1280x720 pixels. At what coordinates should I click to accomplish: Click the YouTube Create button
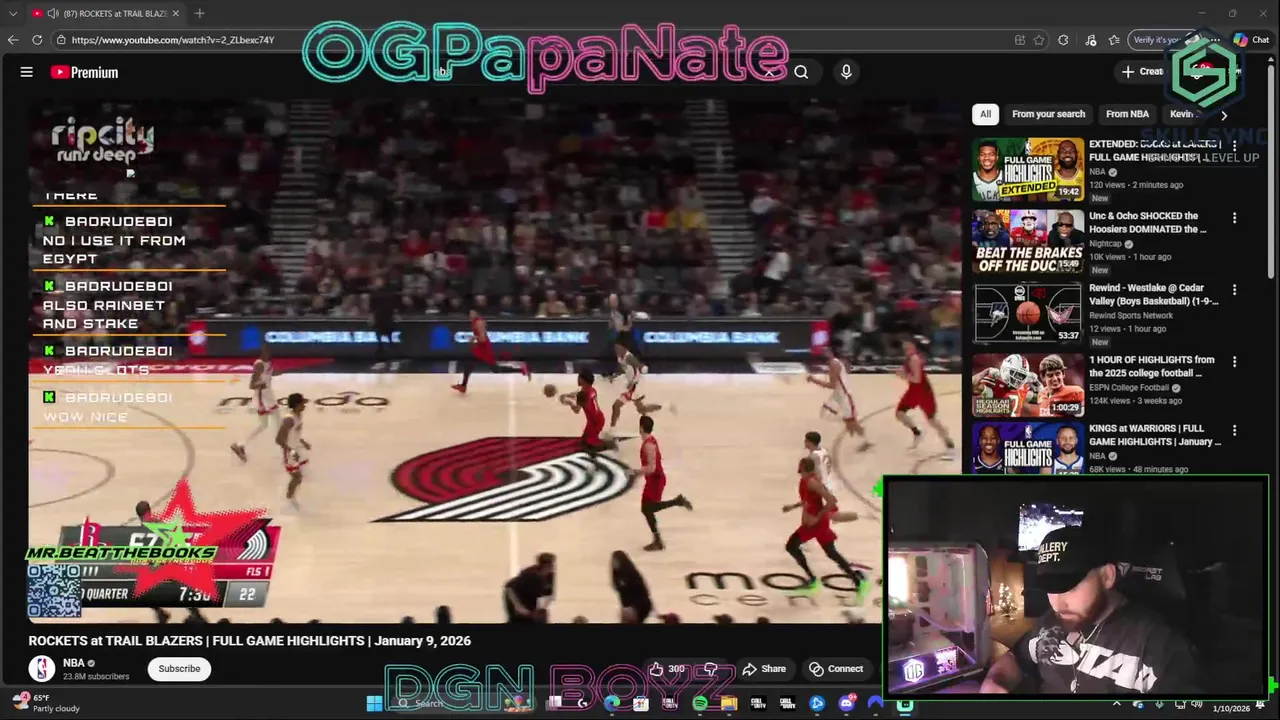coord(1143,72)
